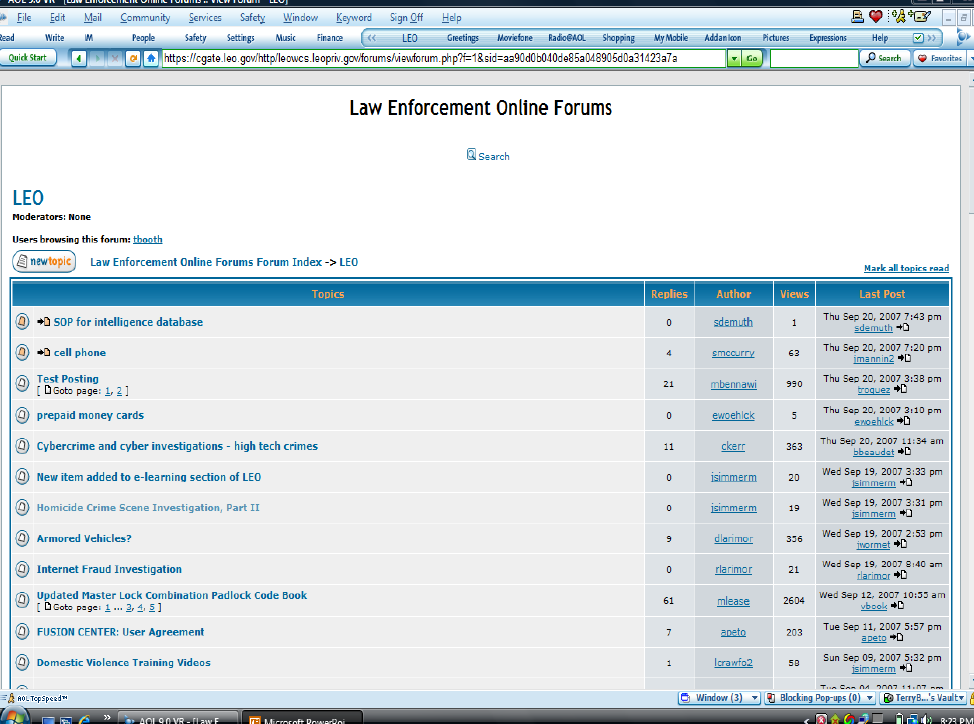Click newest post arrow before cell phone

(x=44, y=353)
